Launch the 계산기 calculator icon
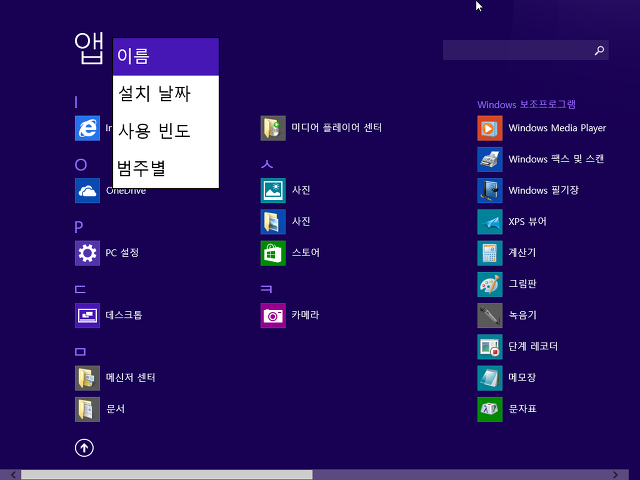This screenshot has width=640, height=480. (490, 253)
